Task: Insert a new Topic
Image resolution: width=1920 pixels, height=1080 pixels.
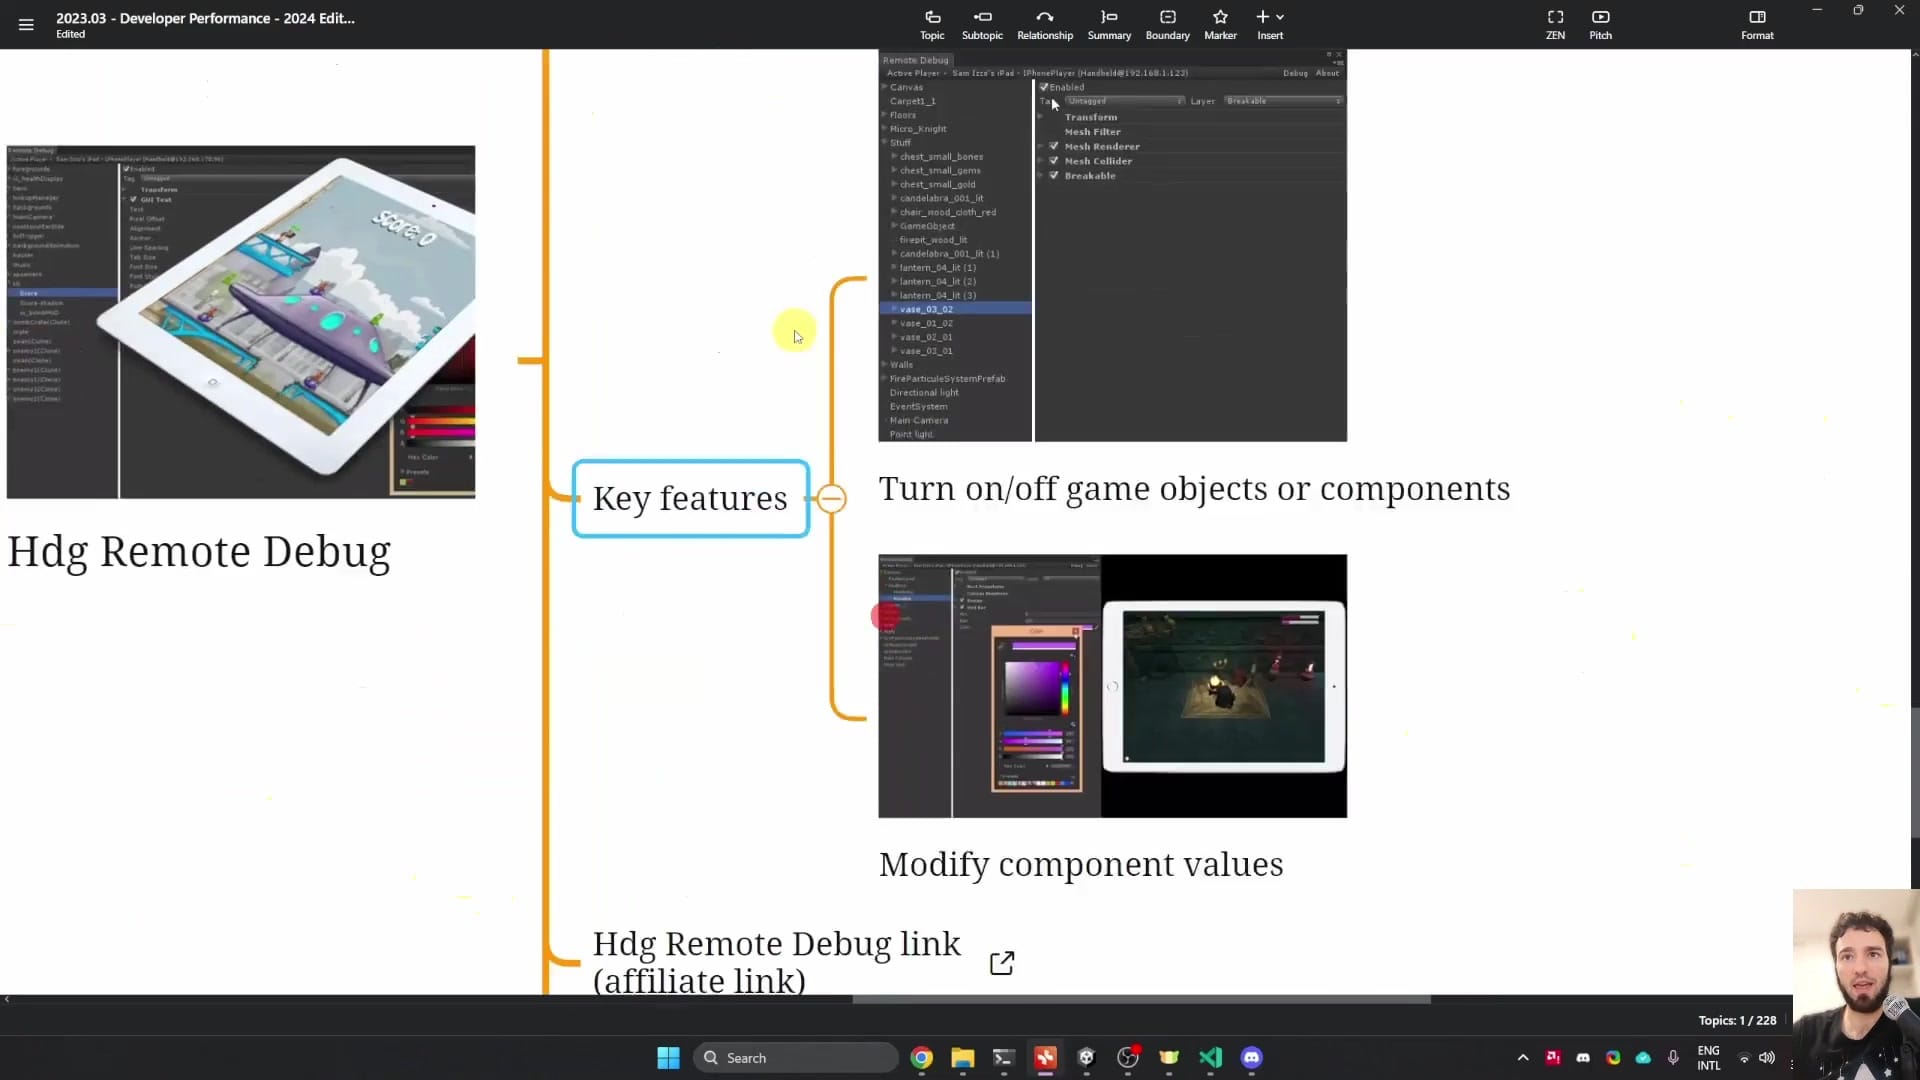Action: (931, 24)
